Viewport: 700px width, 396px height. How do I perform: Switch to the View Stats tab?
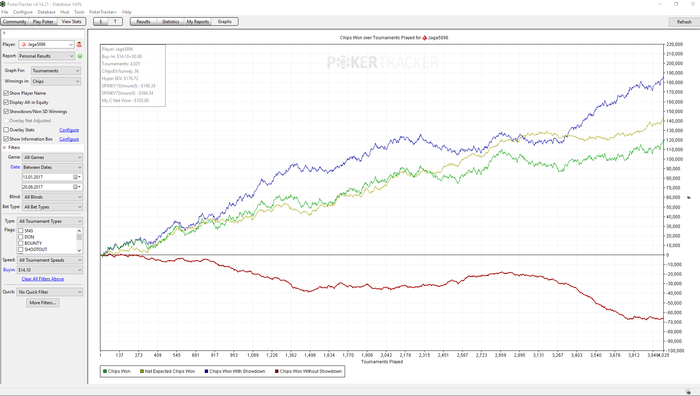click(71, 21)
